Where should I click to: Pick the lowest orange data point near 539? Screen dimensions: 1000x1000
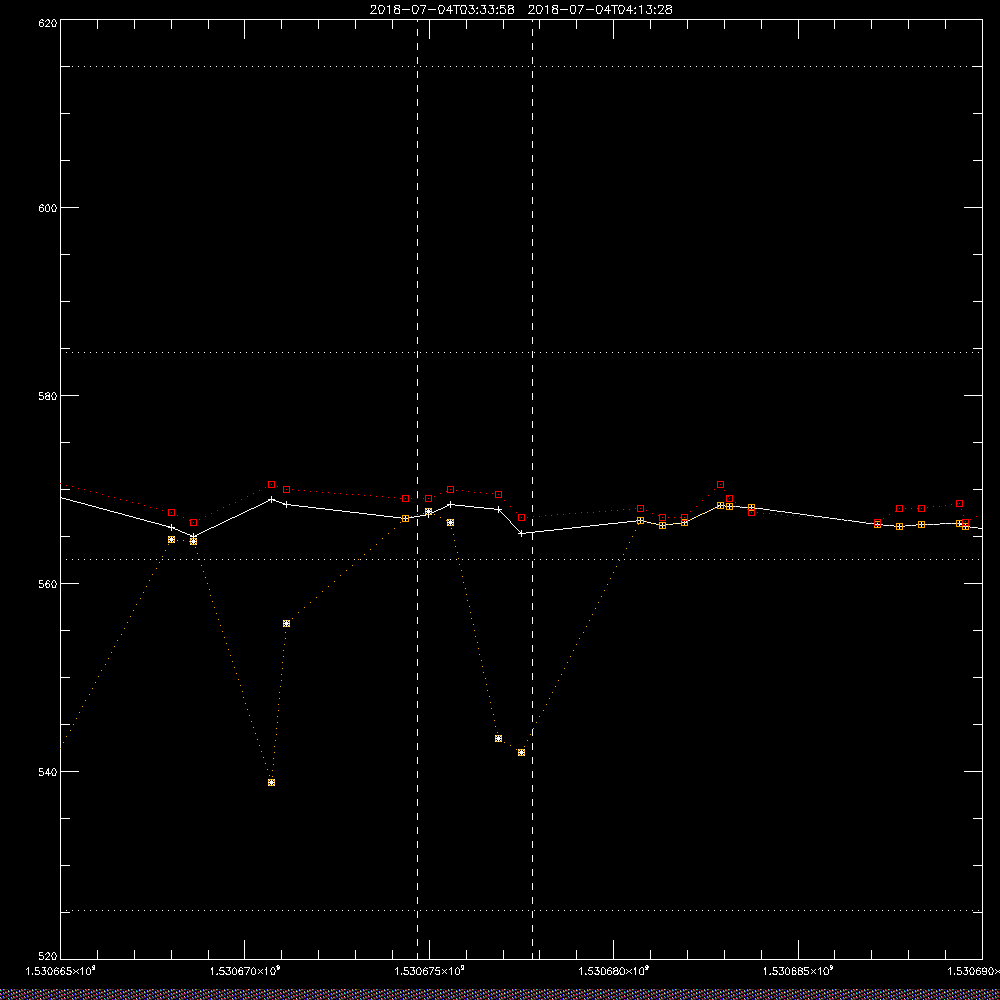coord(272,783)
